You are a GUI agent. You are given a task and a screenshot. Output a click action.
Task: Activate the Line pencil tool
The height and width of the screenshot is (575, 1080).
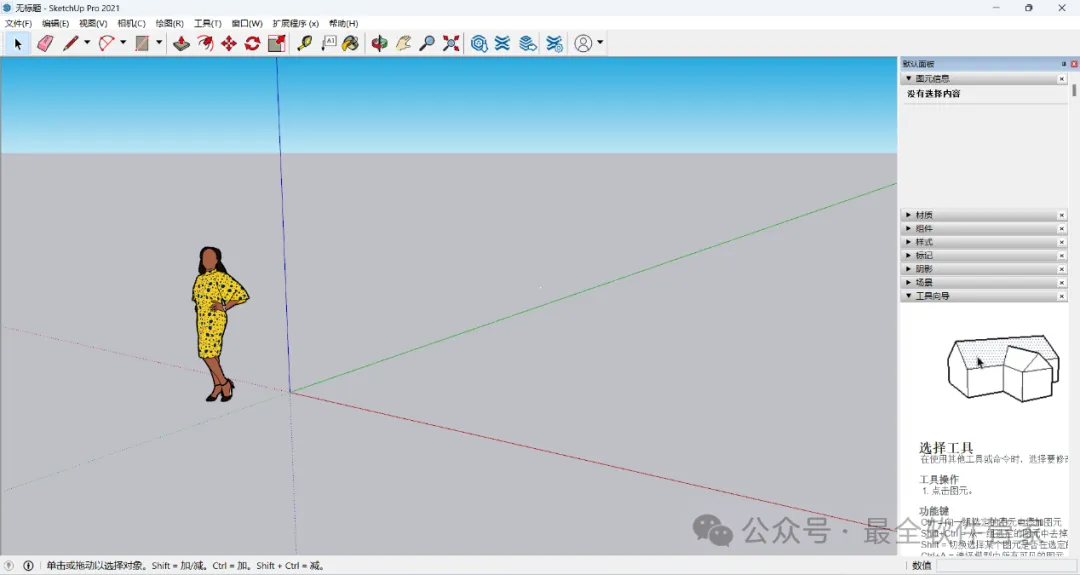pyautogui.click(x=70, y=43)
